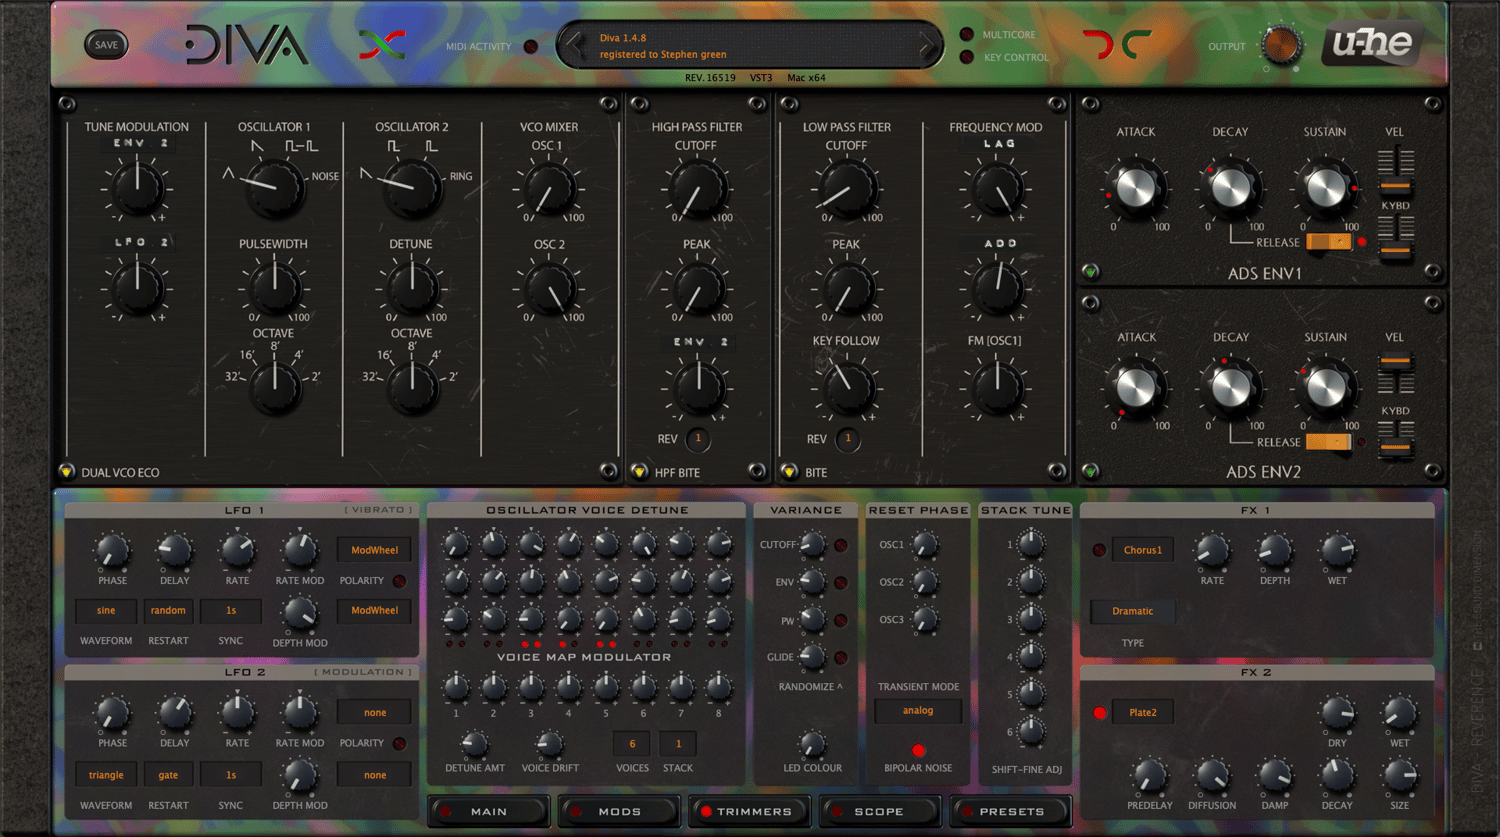Click the redo green arc icon
The height and width of the screenshot is (837, 1500).
click(x=1136, y=44)
